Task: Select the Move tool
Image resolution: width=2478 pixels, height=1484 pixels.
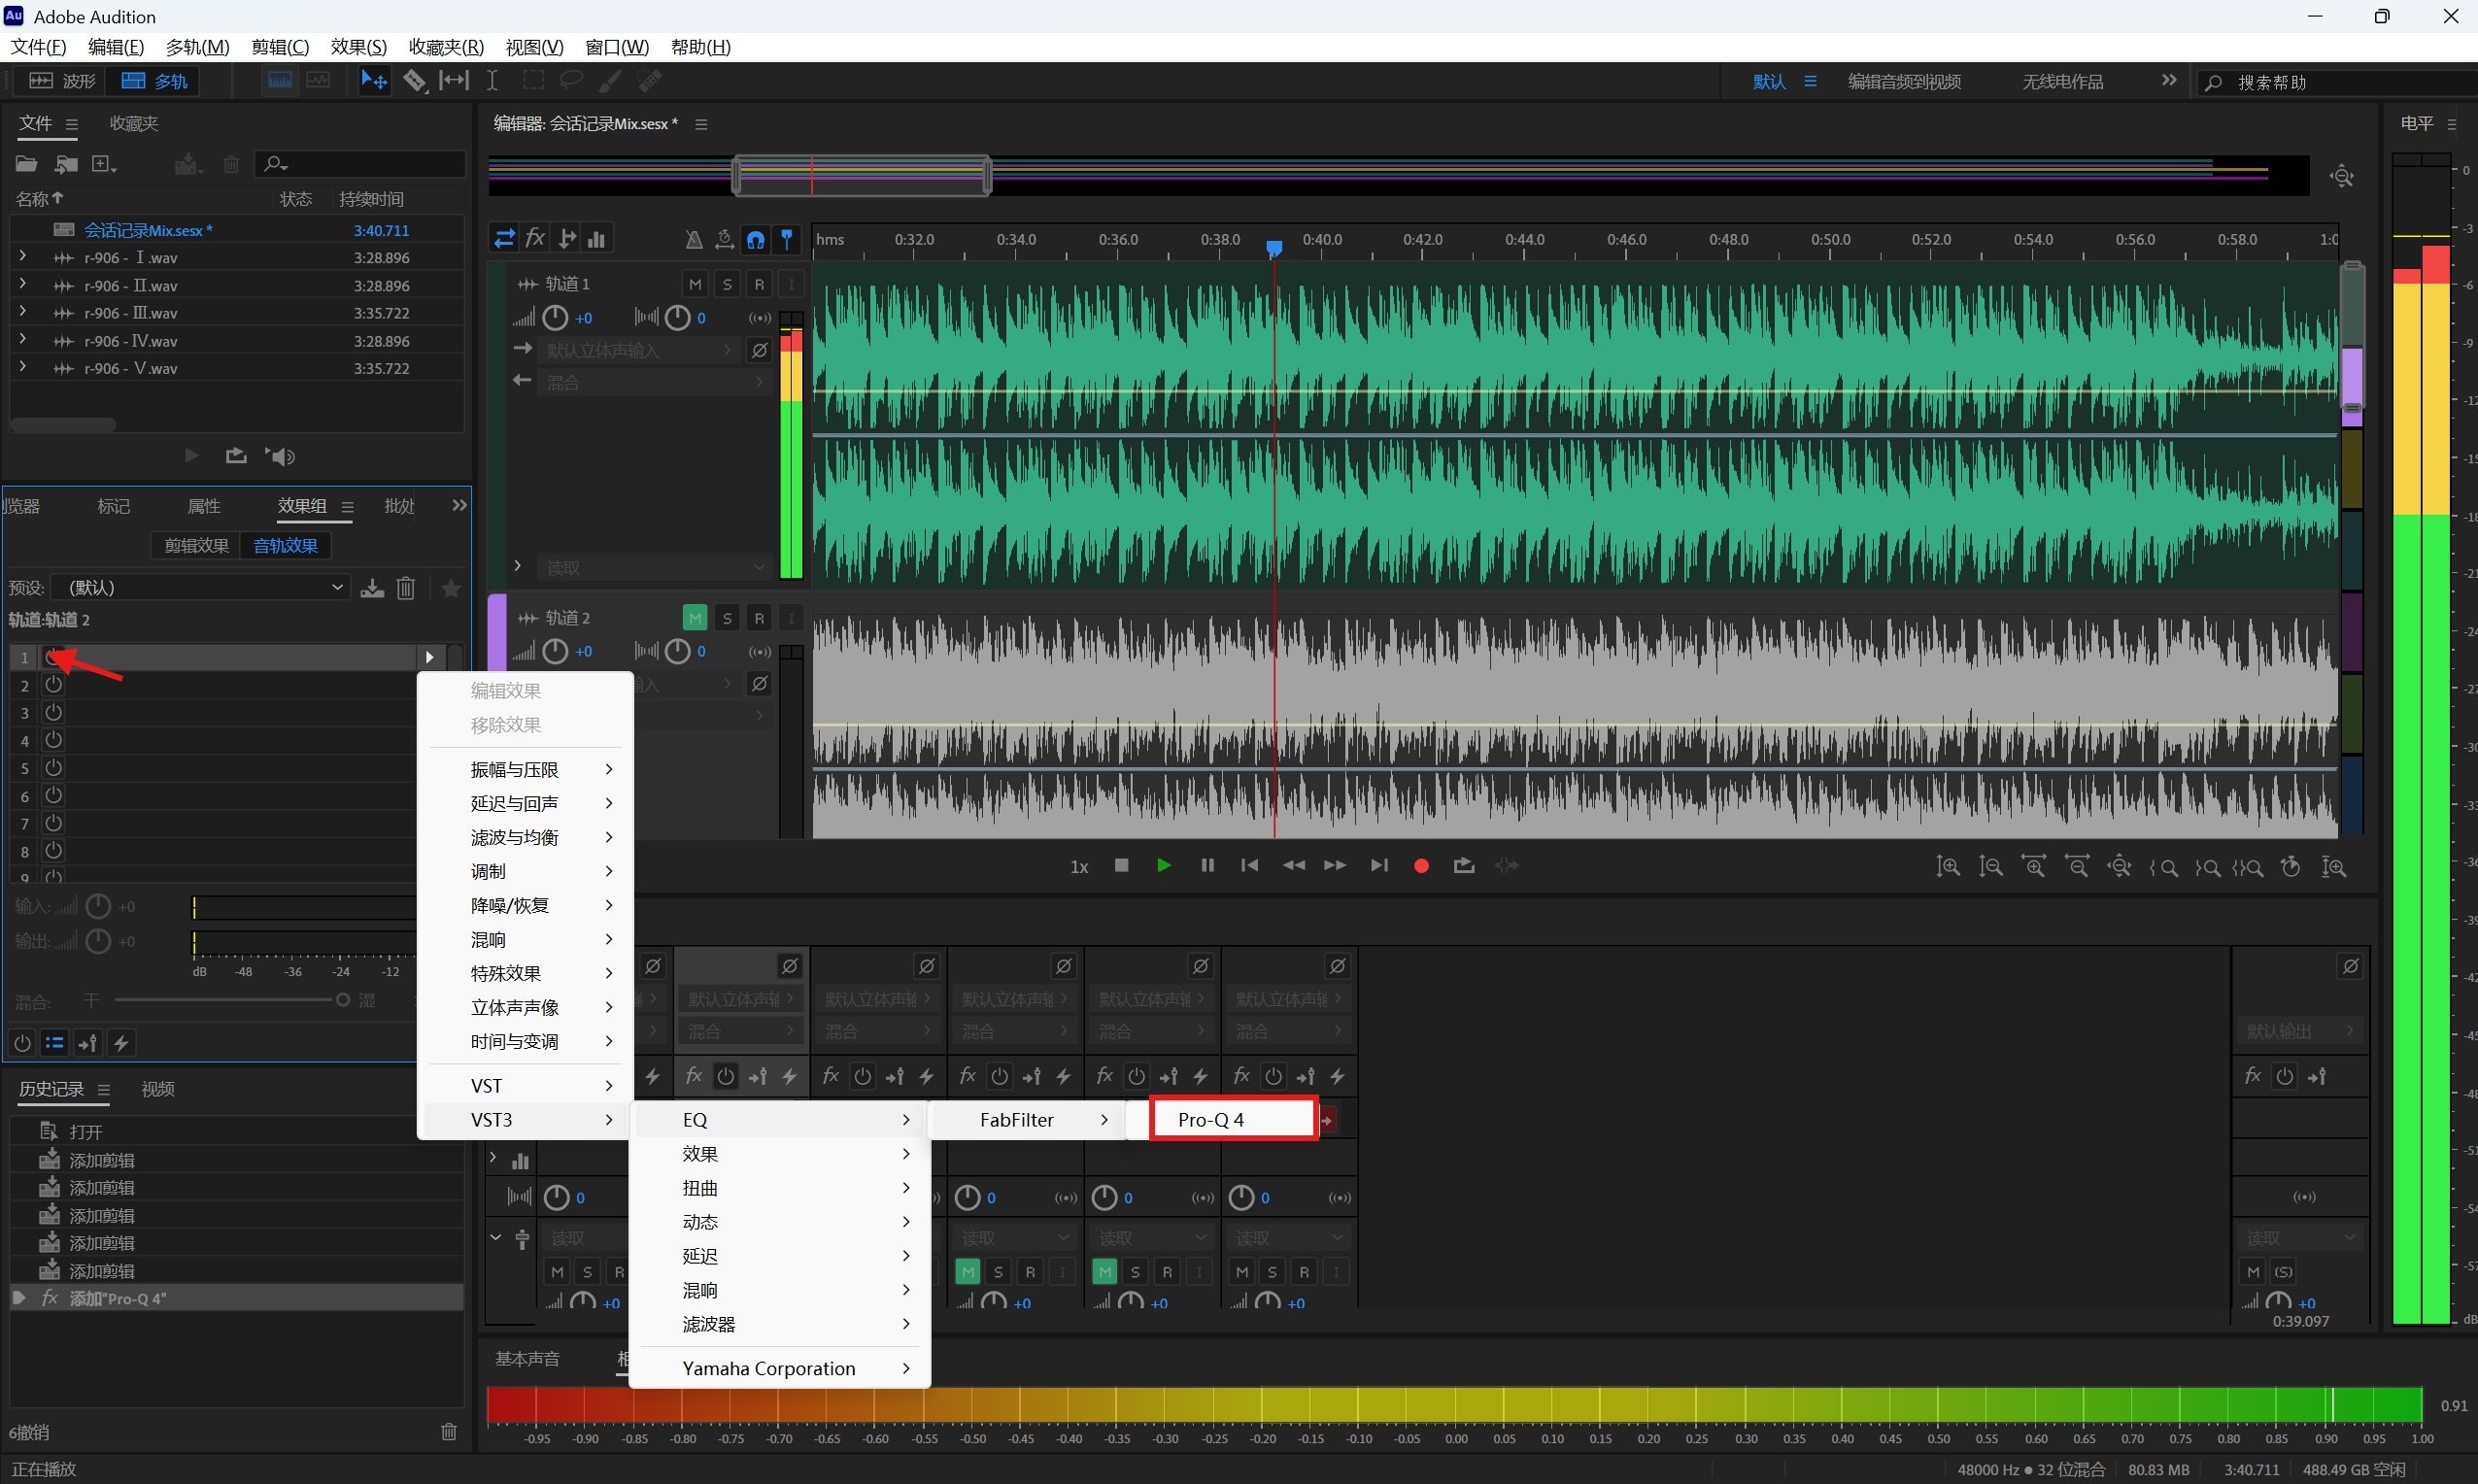Action: (x=374, y=81)
